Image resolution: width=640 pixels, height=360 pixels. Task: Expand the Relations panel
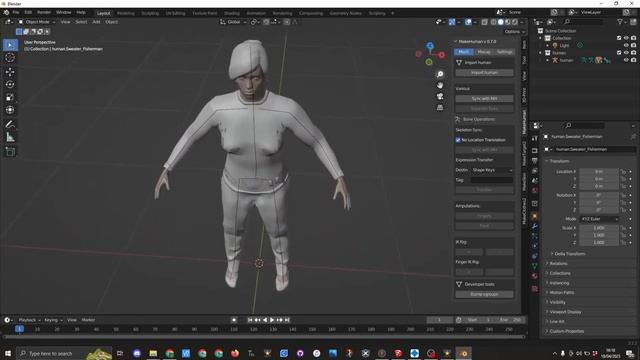[x=558, y=264]
